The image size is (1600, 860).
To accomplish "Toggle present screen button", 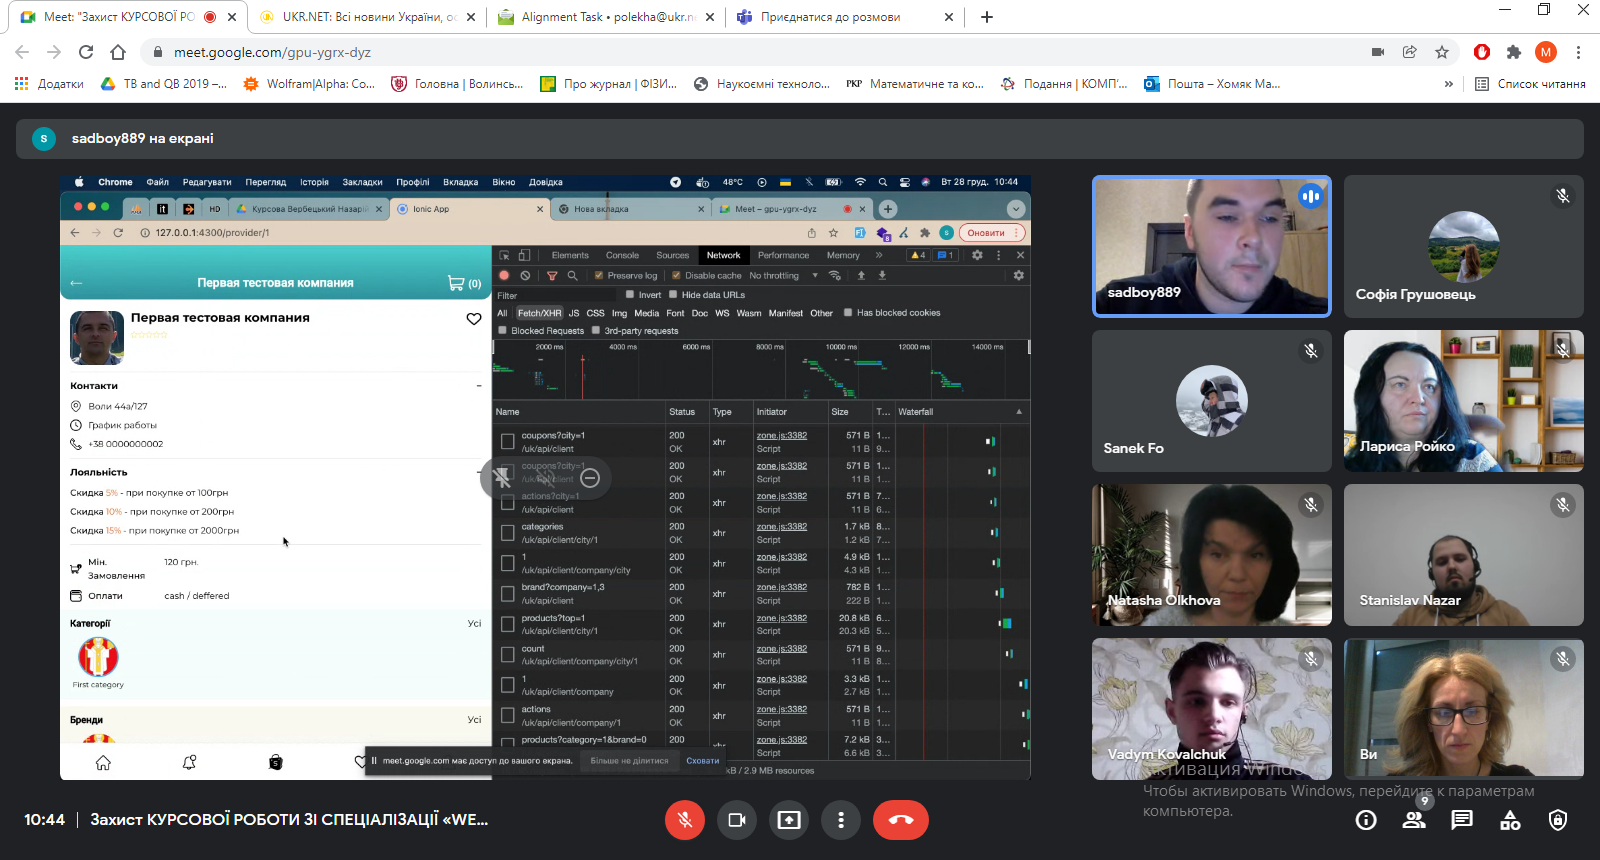I will click(789, 820).
